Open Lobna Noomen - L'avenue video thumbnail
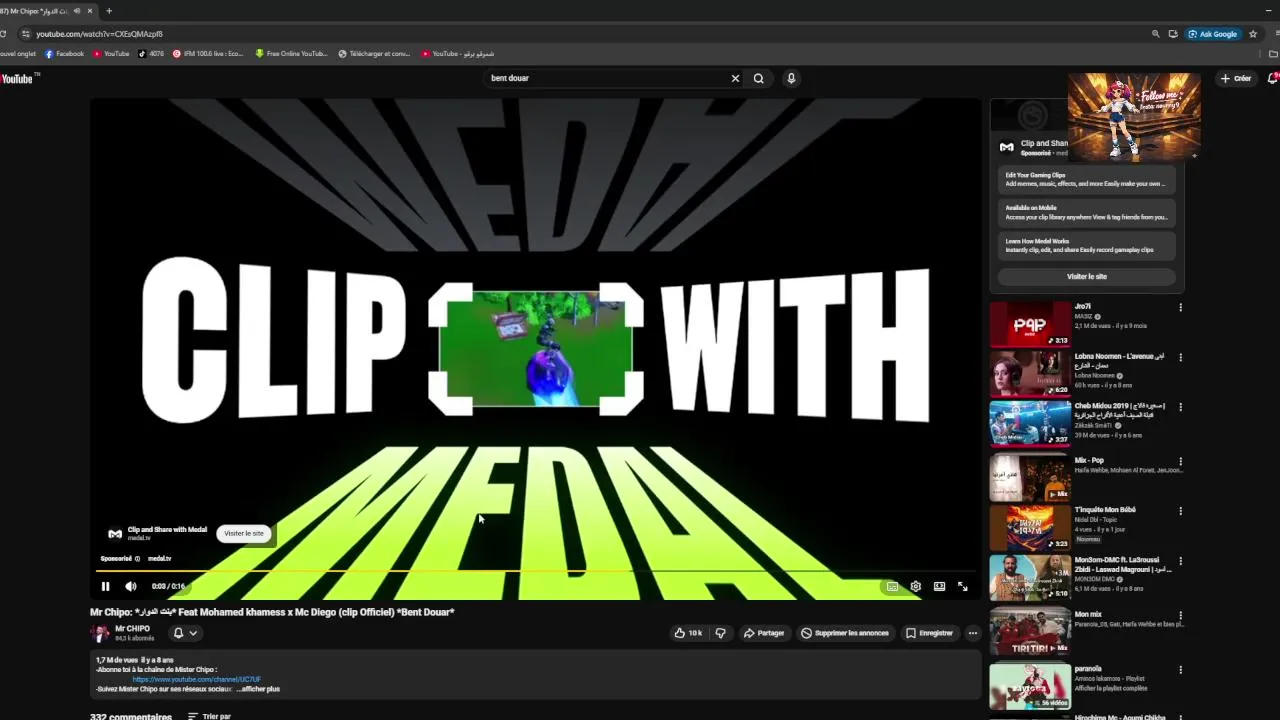This screenshot has width=1280, height=720. (x=1030, y=375)
